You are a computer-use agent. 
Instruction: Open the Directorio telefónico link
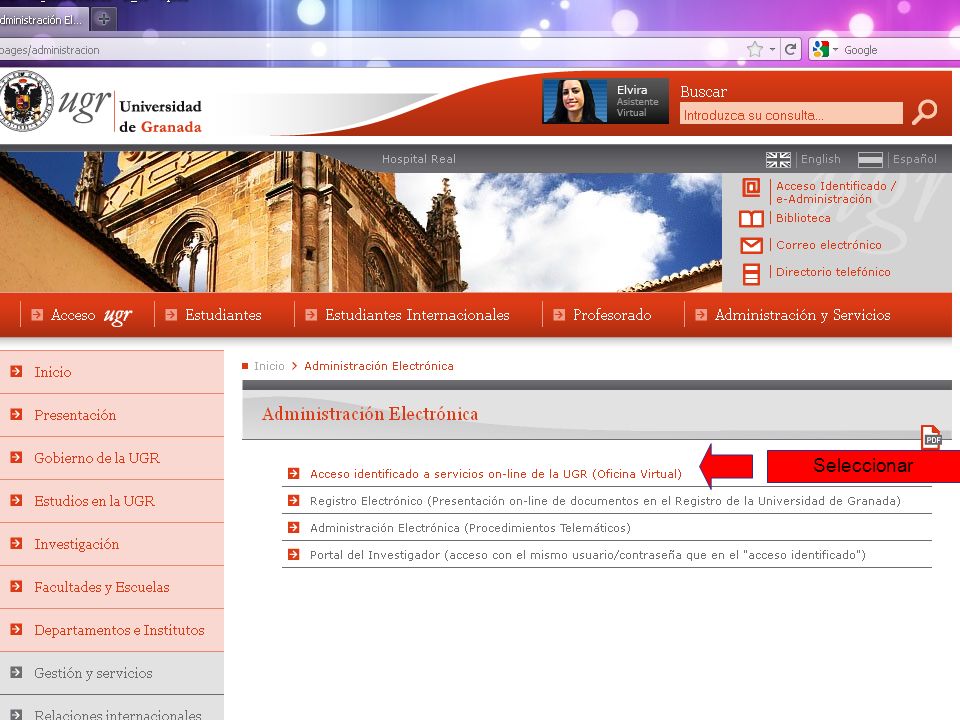click(x=833, y=272)
